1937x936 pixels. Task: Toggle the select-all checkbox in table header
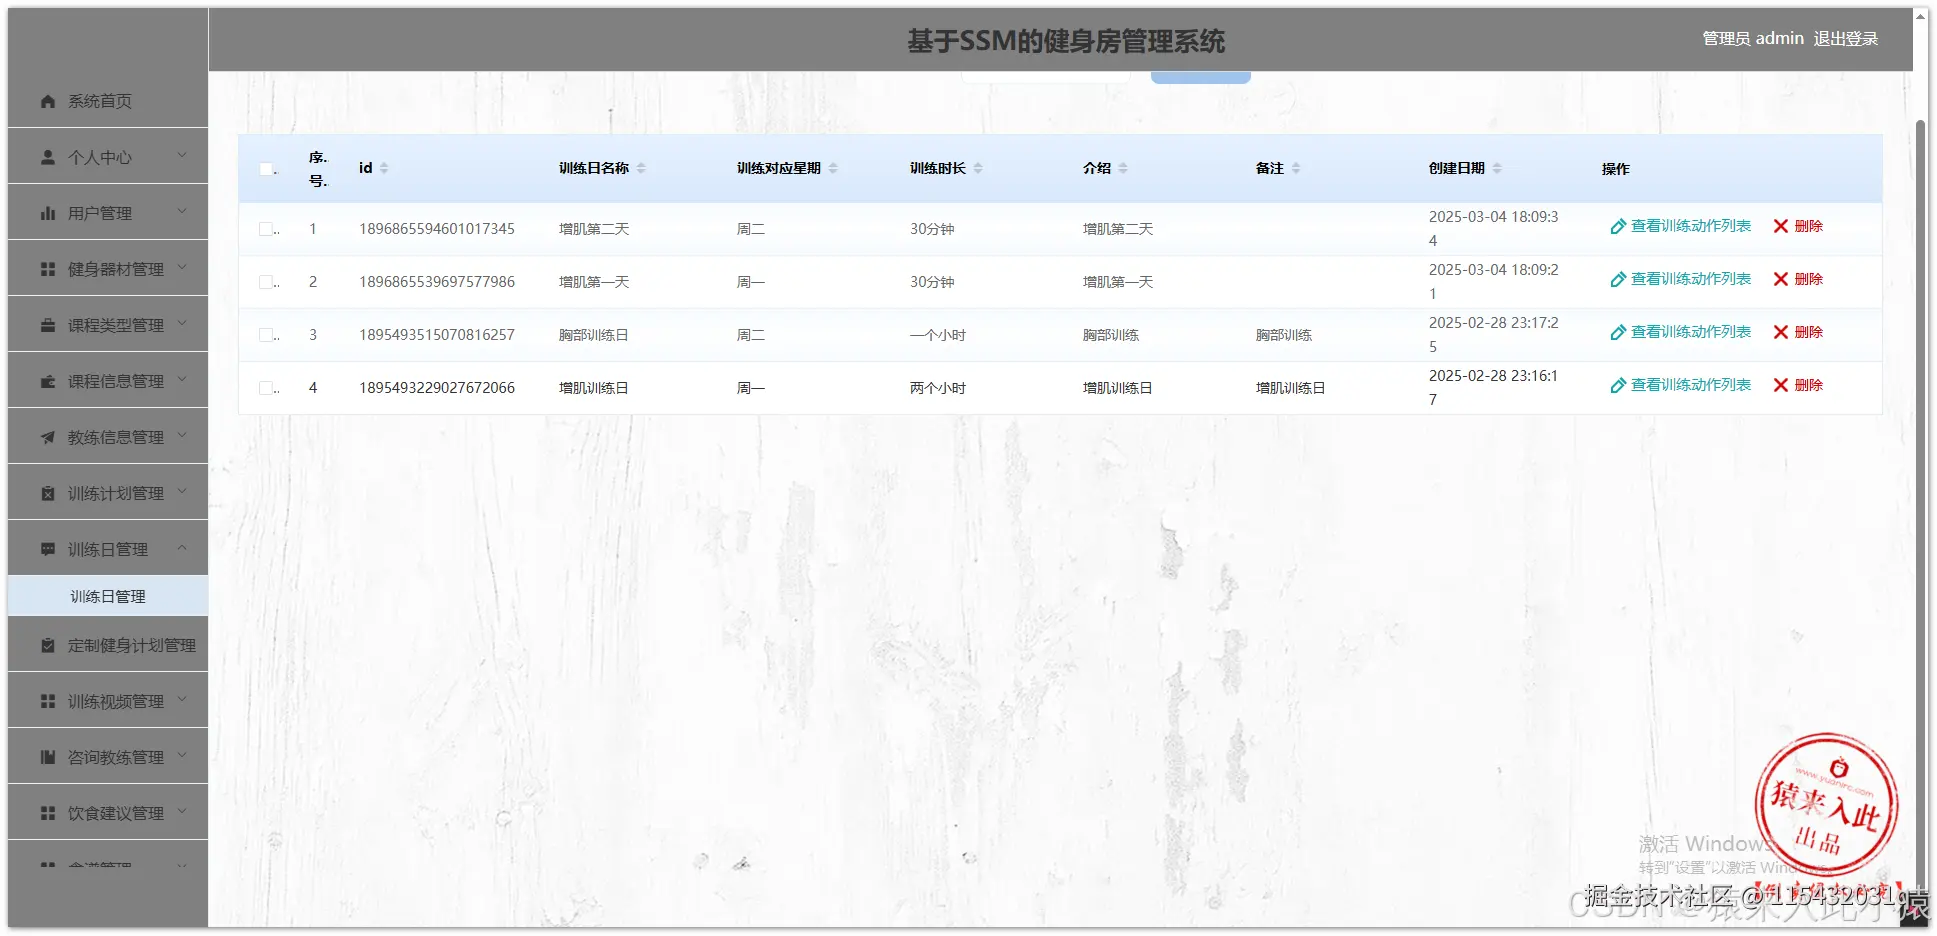pyautogui.click(x=266, y=168)
